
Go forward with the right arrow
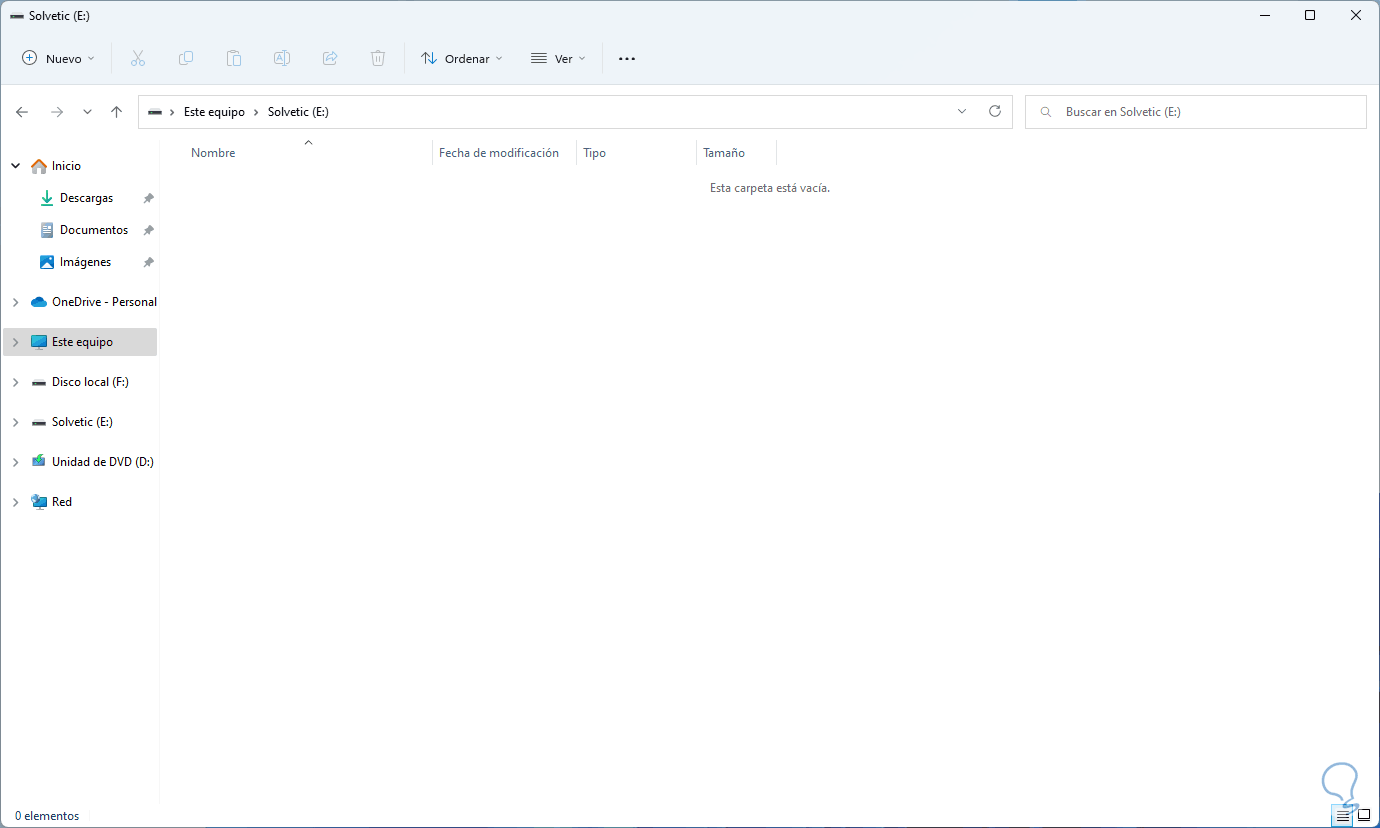(x=57, y=112)
